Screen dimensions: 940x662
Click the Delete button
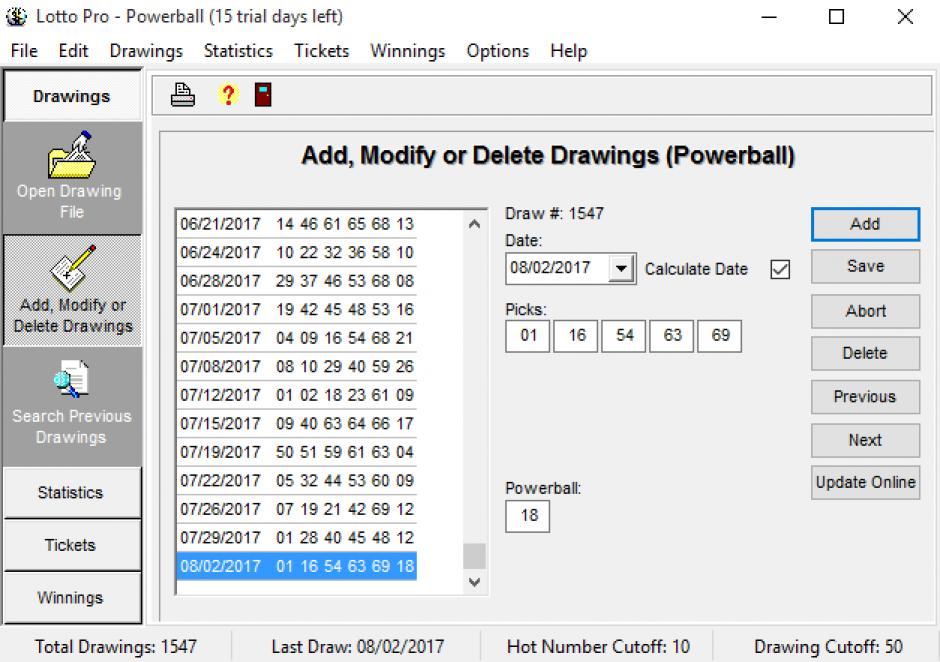point(865,353)
